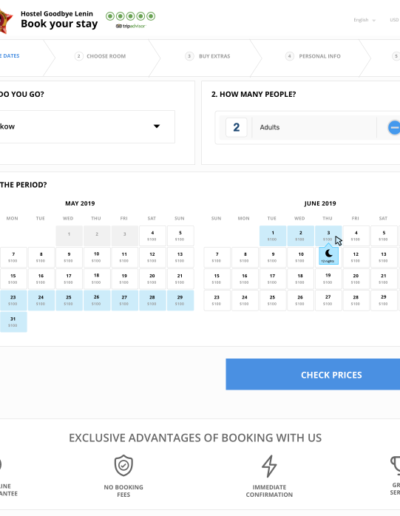Viewport: 400px width, 516px height.
Task: Select June 20 in the calendar
Action: click(356, 279)
